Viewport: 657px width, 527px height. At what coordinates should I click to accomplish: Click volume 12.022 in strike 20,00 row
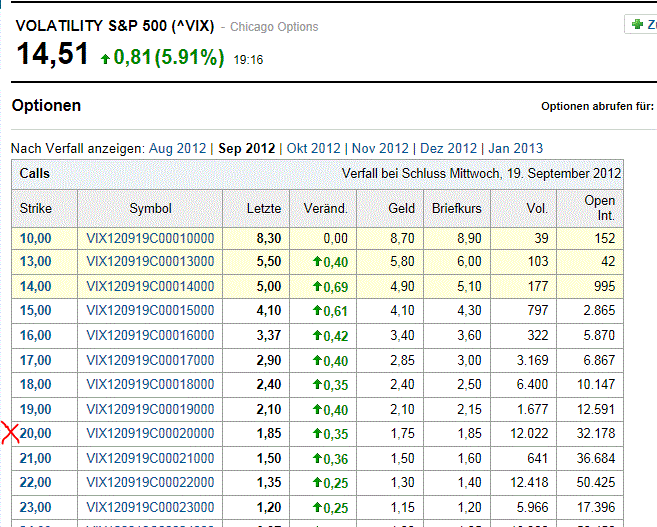[529, 433]
